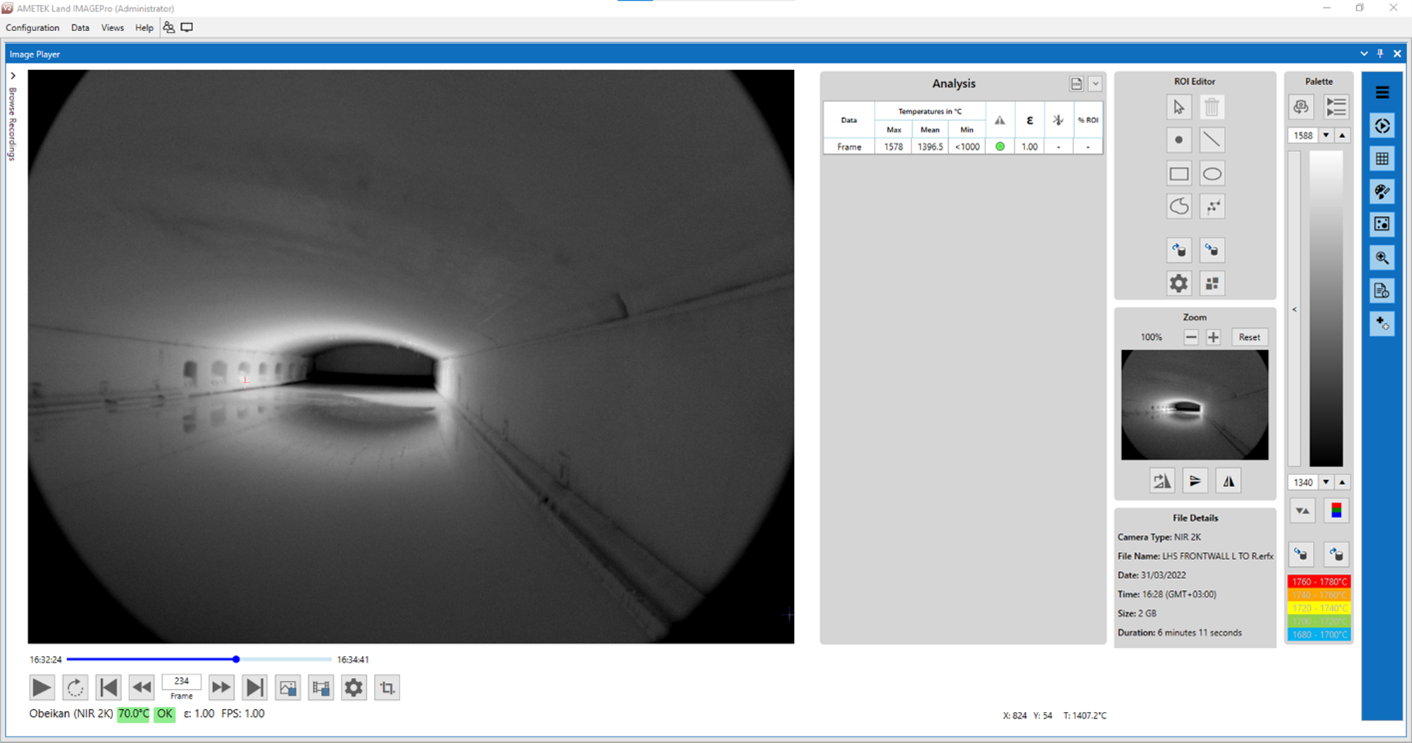The image size is (1412, 743).
Task: Select the rectangle ROI tool
Action: (x=1179, y=174)
